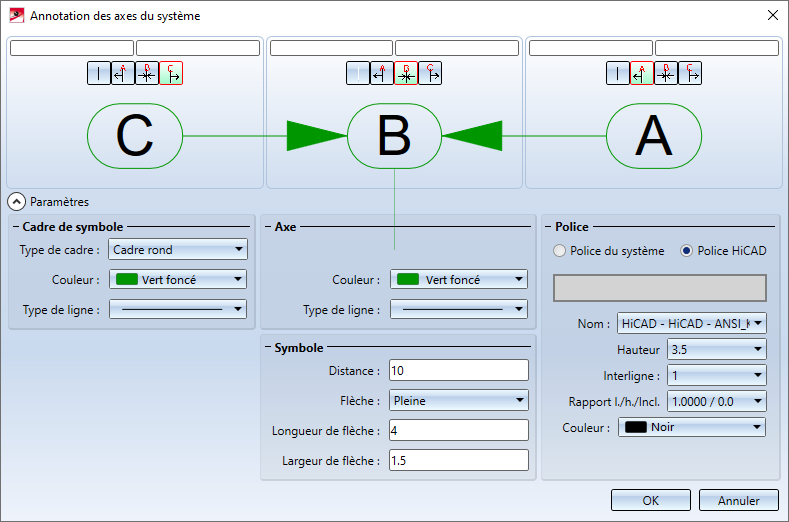
Task: Select the 'A' arrow icon above symbol B
Action: pyautogui.click(x=382, y=73)
